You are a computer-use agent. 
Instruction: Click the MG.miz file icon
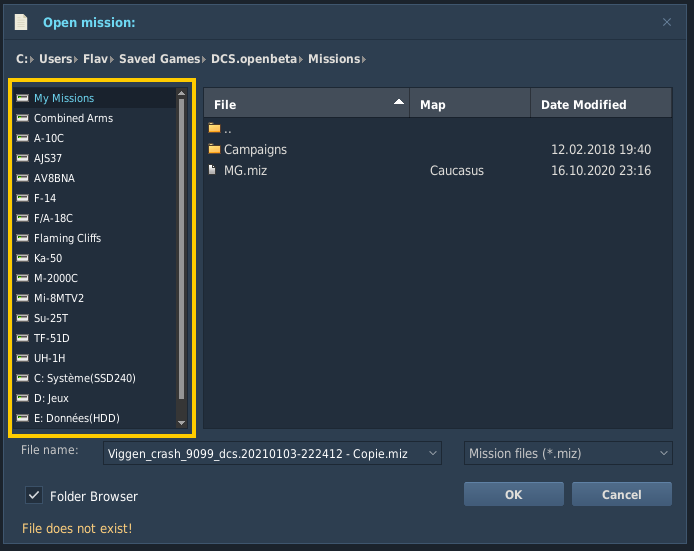(x=212, y=170)
